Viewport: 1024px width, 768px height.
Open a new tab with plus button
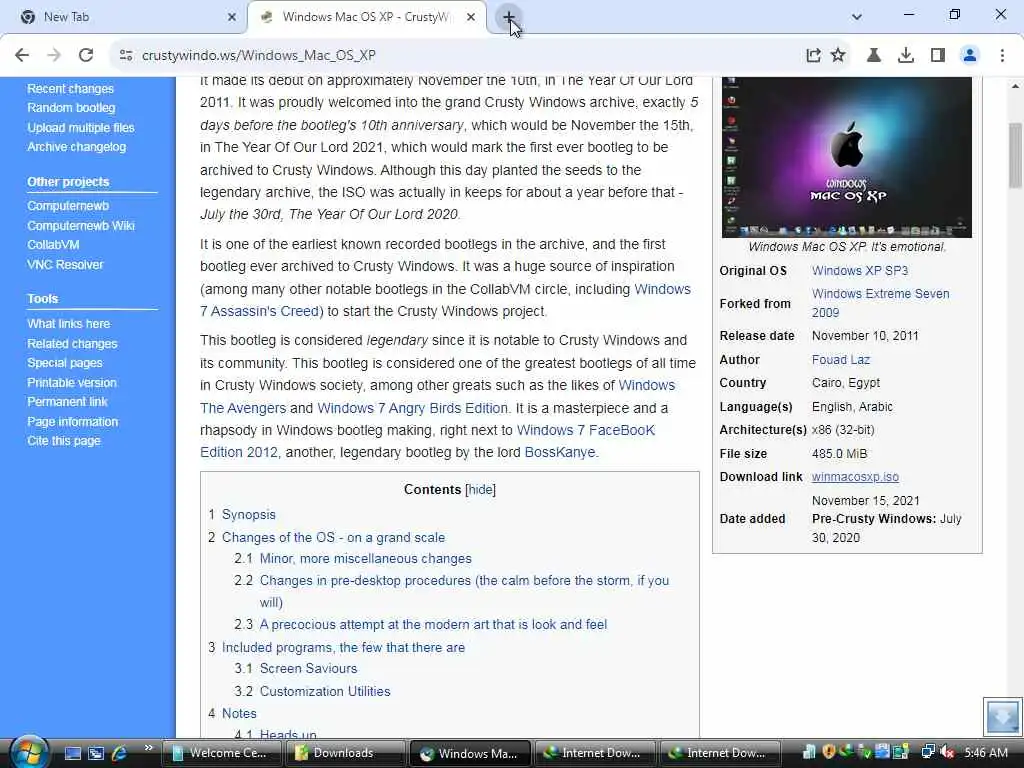point(509,17)
